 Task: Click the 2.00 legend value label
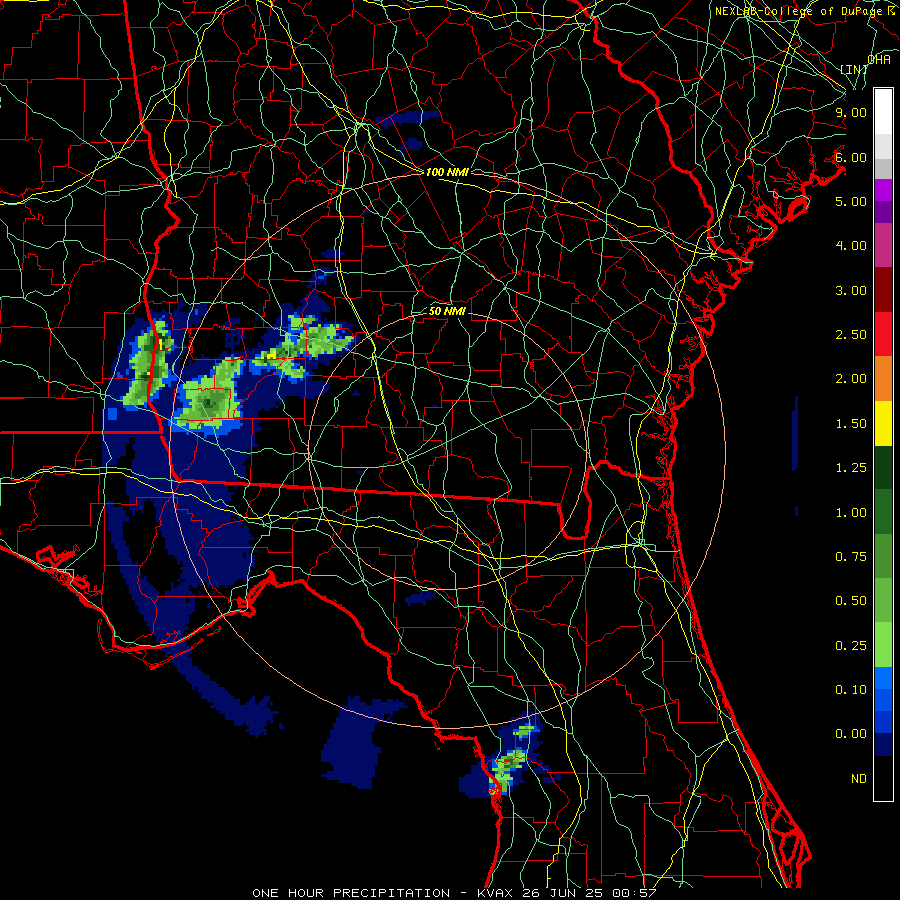click(851, 379)
